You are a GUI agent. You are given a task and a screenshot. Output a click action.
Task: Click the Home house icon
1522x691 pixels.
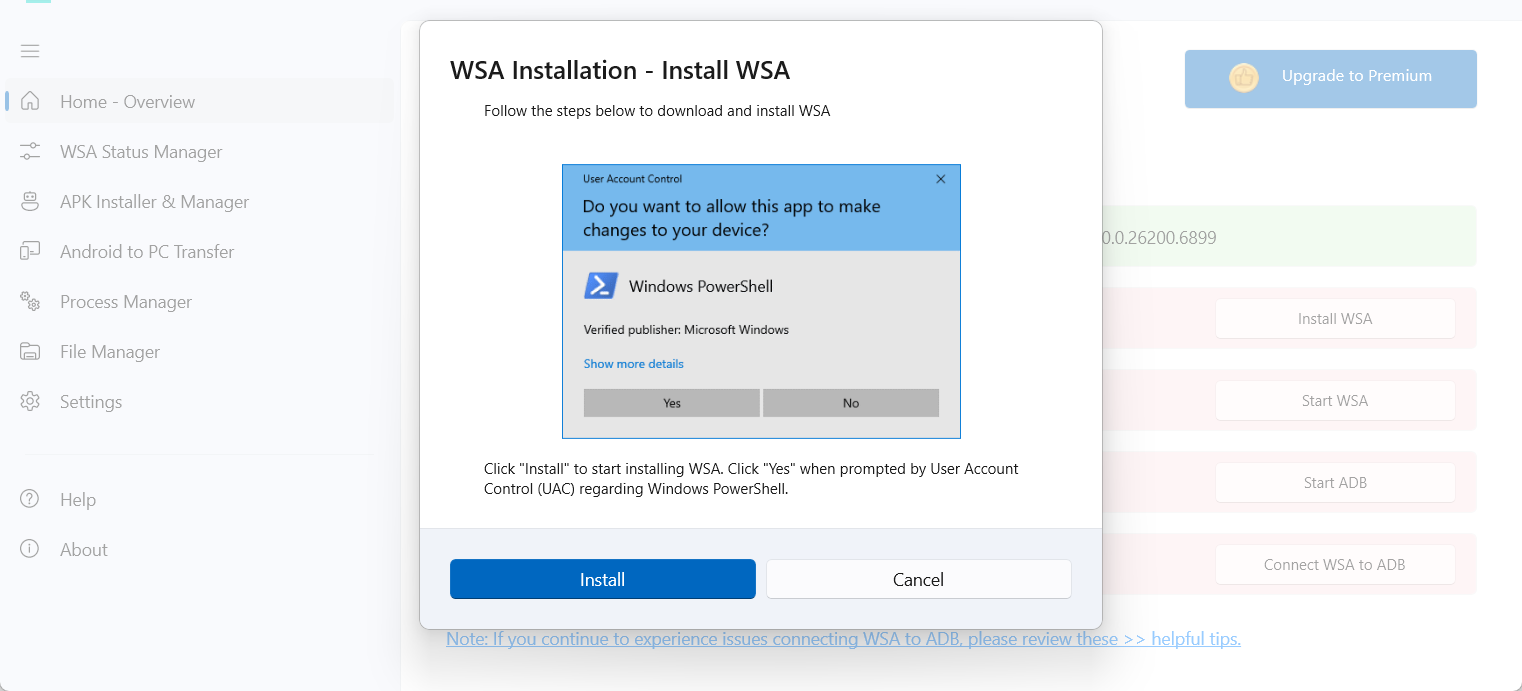pyautogui.click(x=30, y=101)
